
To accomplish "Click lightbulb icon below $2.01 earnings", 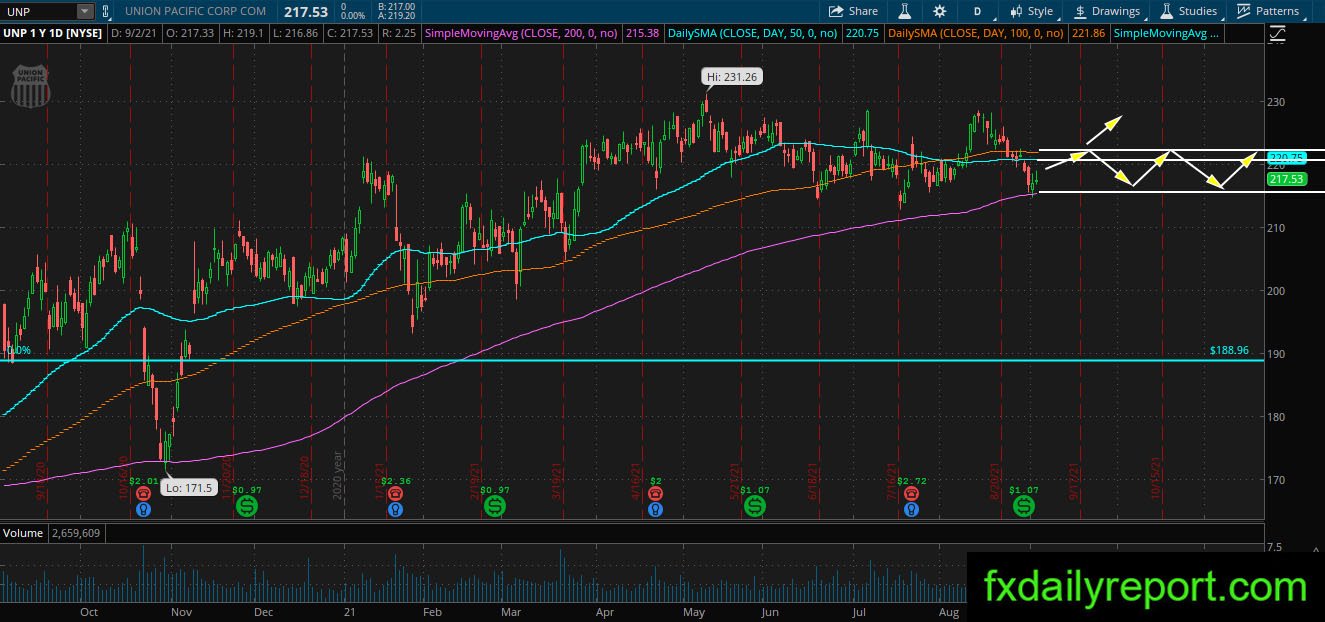I will click(x=143, y=509).
